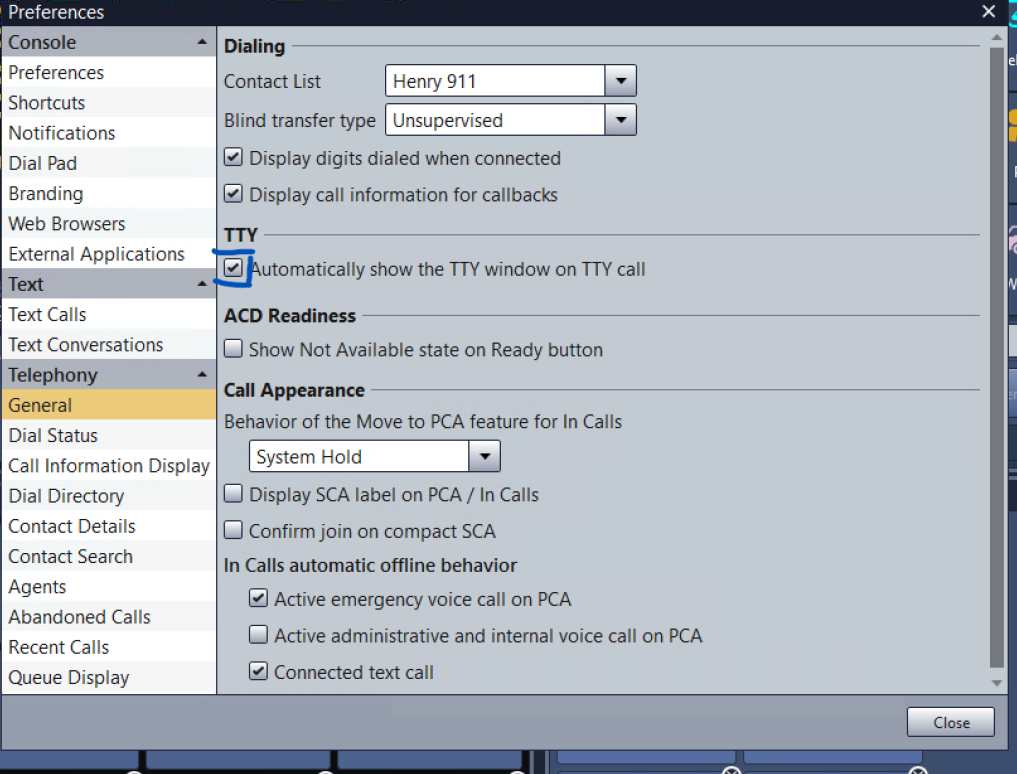This screenshot has height=774, width=1017.
Task: Select Contact Search in sidebar
Action: point(109,556)
